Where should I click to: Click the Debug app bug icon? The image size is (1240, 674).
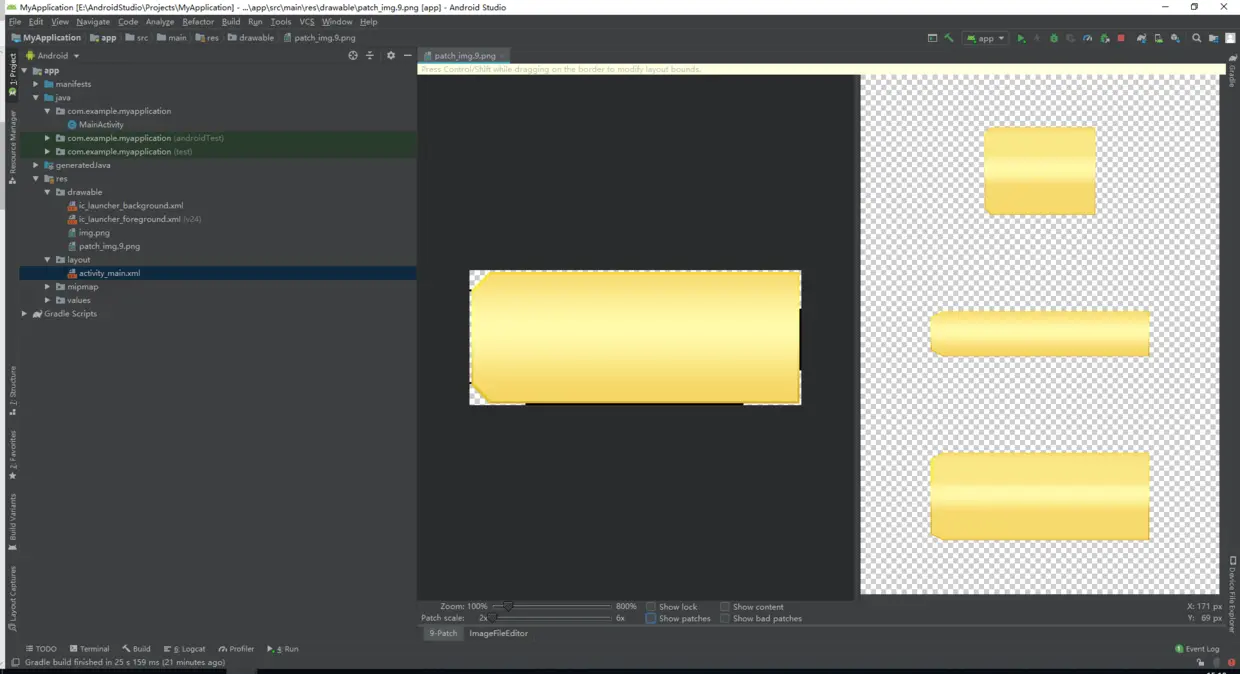click(x=1054, y=38)
